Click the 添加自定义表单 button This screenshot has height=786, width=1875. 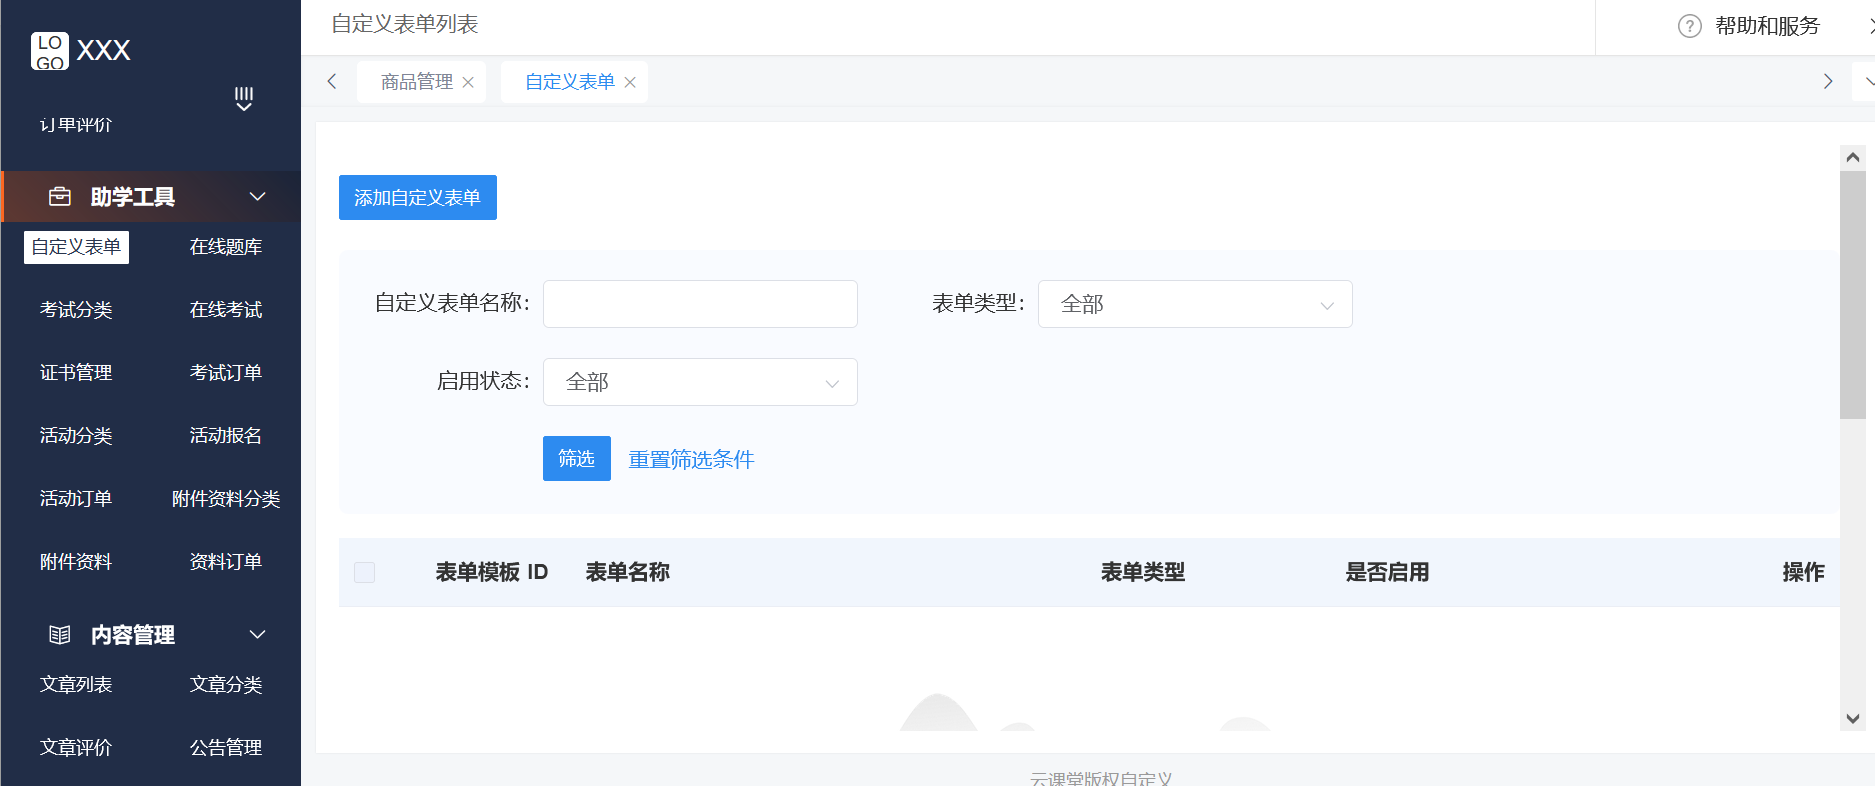(x=417, y=198)
